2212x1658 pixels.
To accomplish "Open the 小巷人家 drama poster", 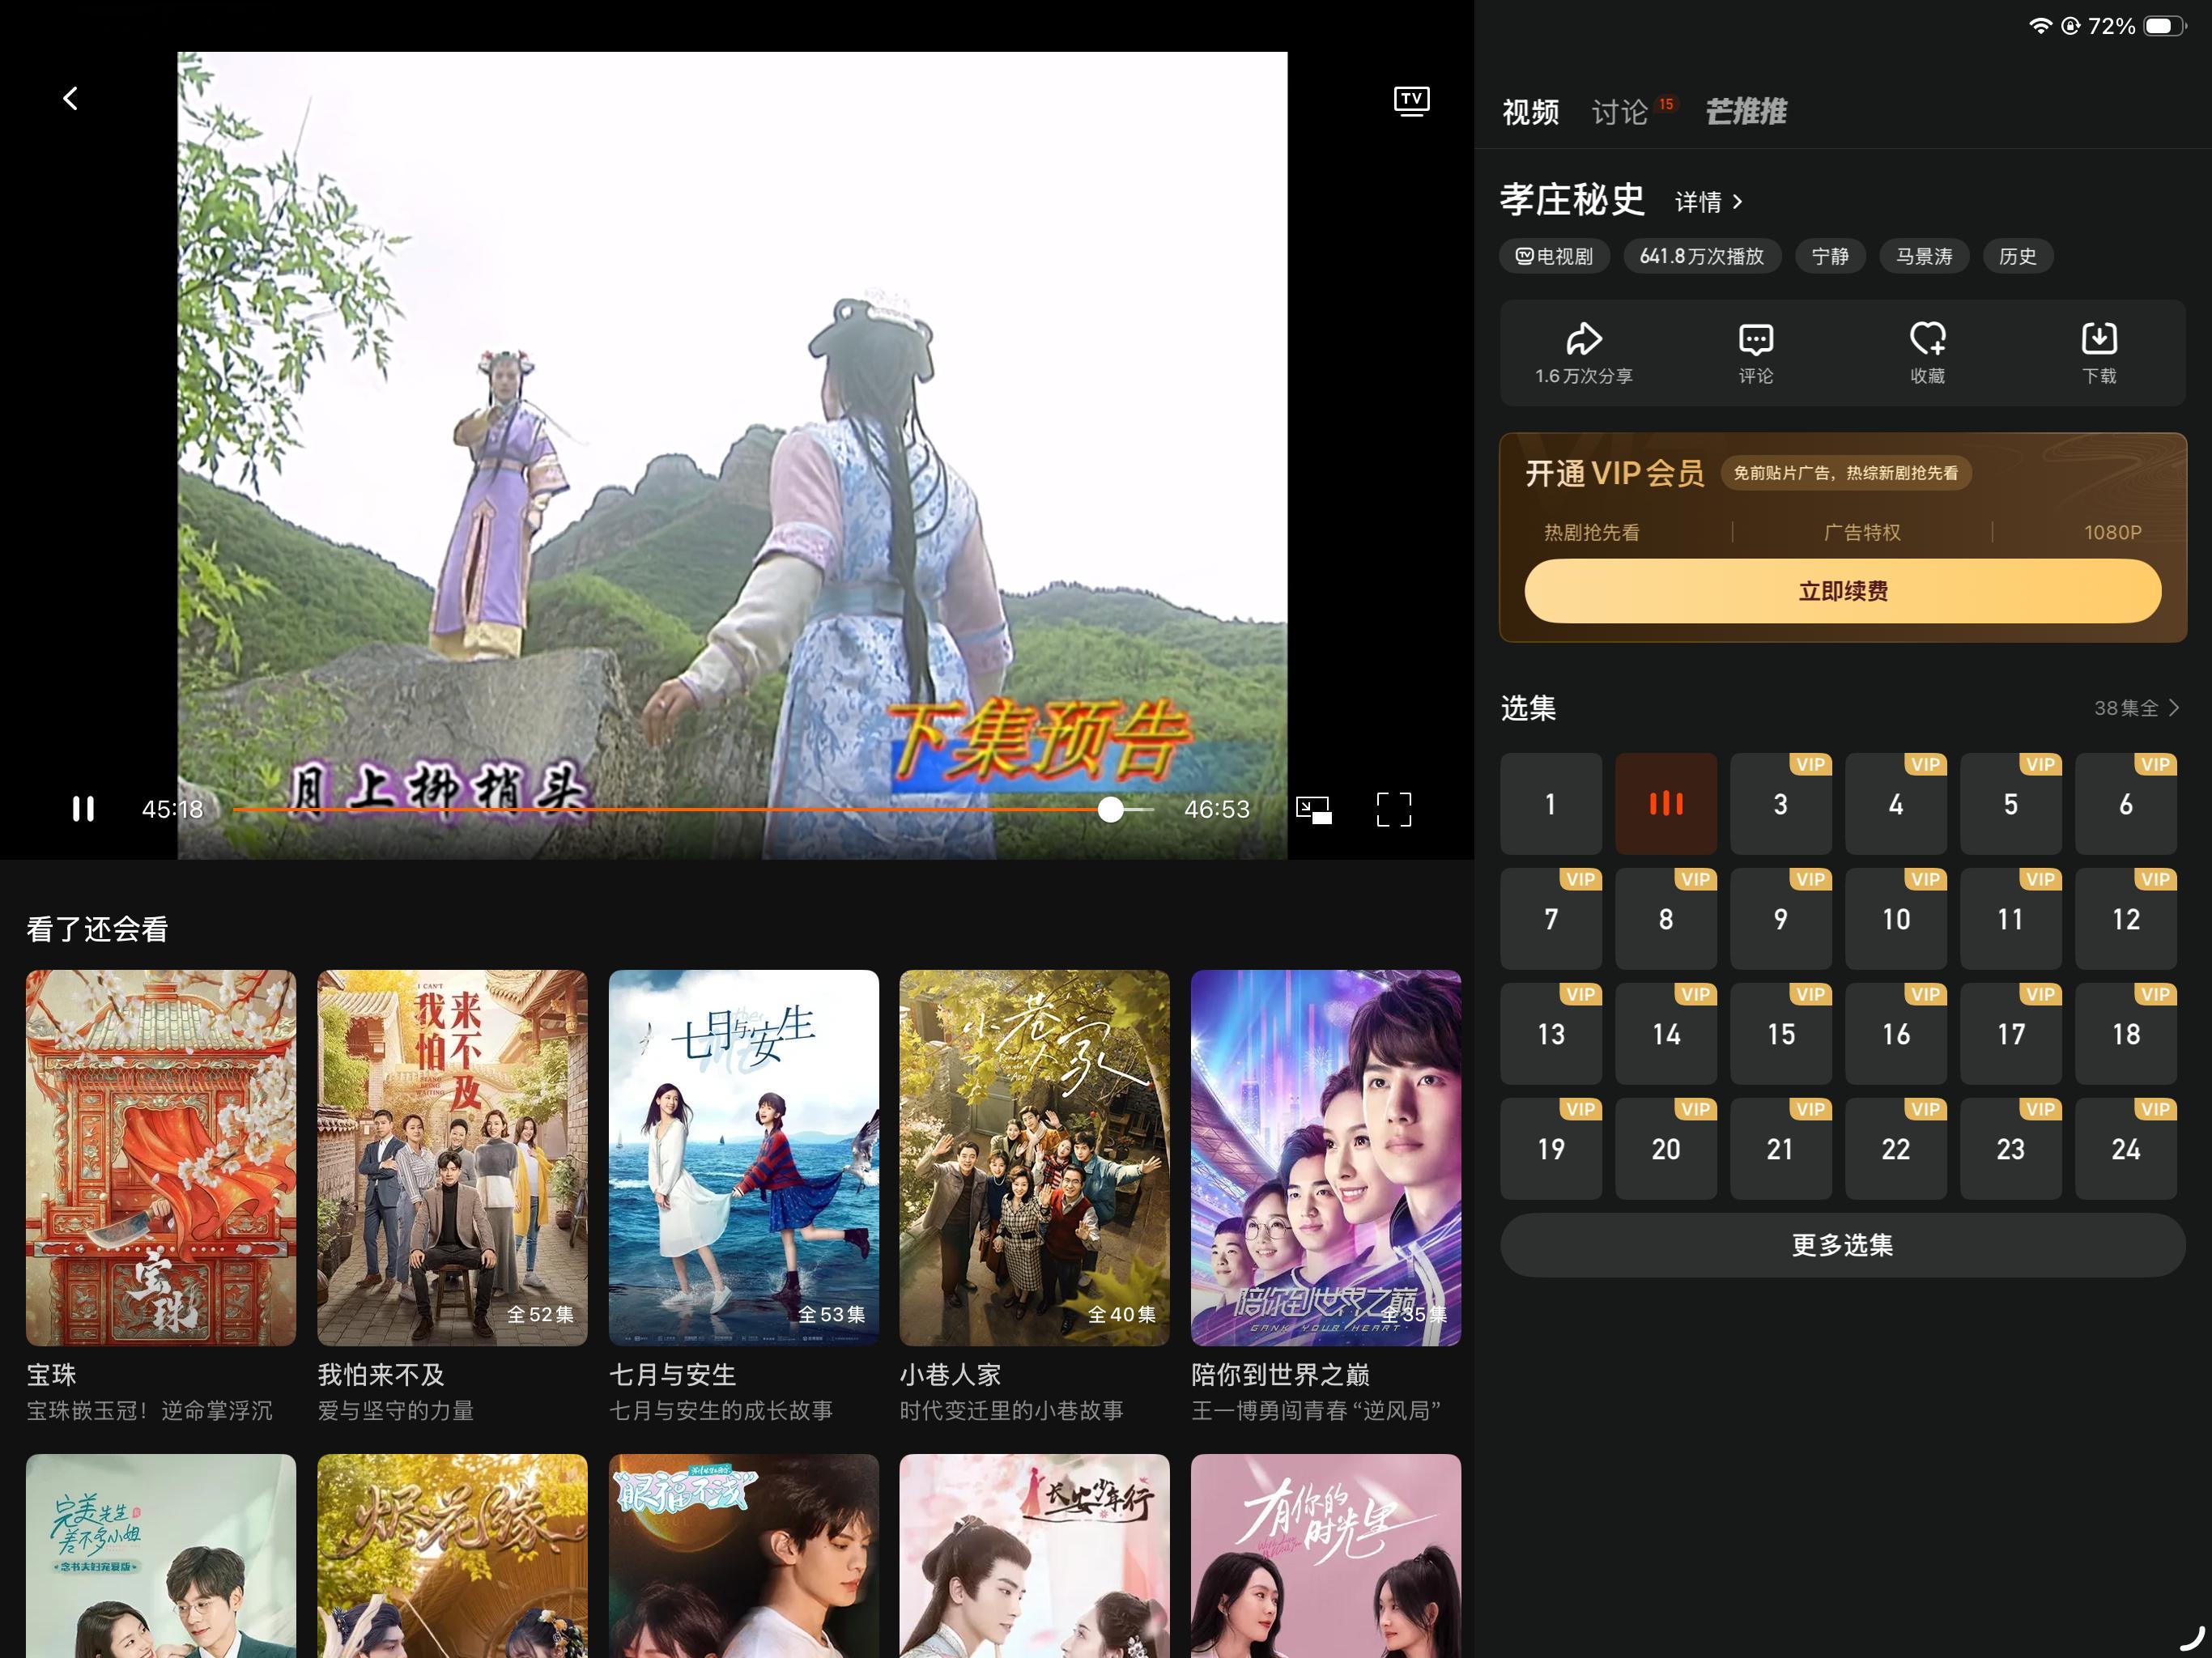I will (x=1034, y=1158).
